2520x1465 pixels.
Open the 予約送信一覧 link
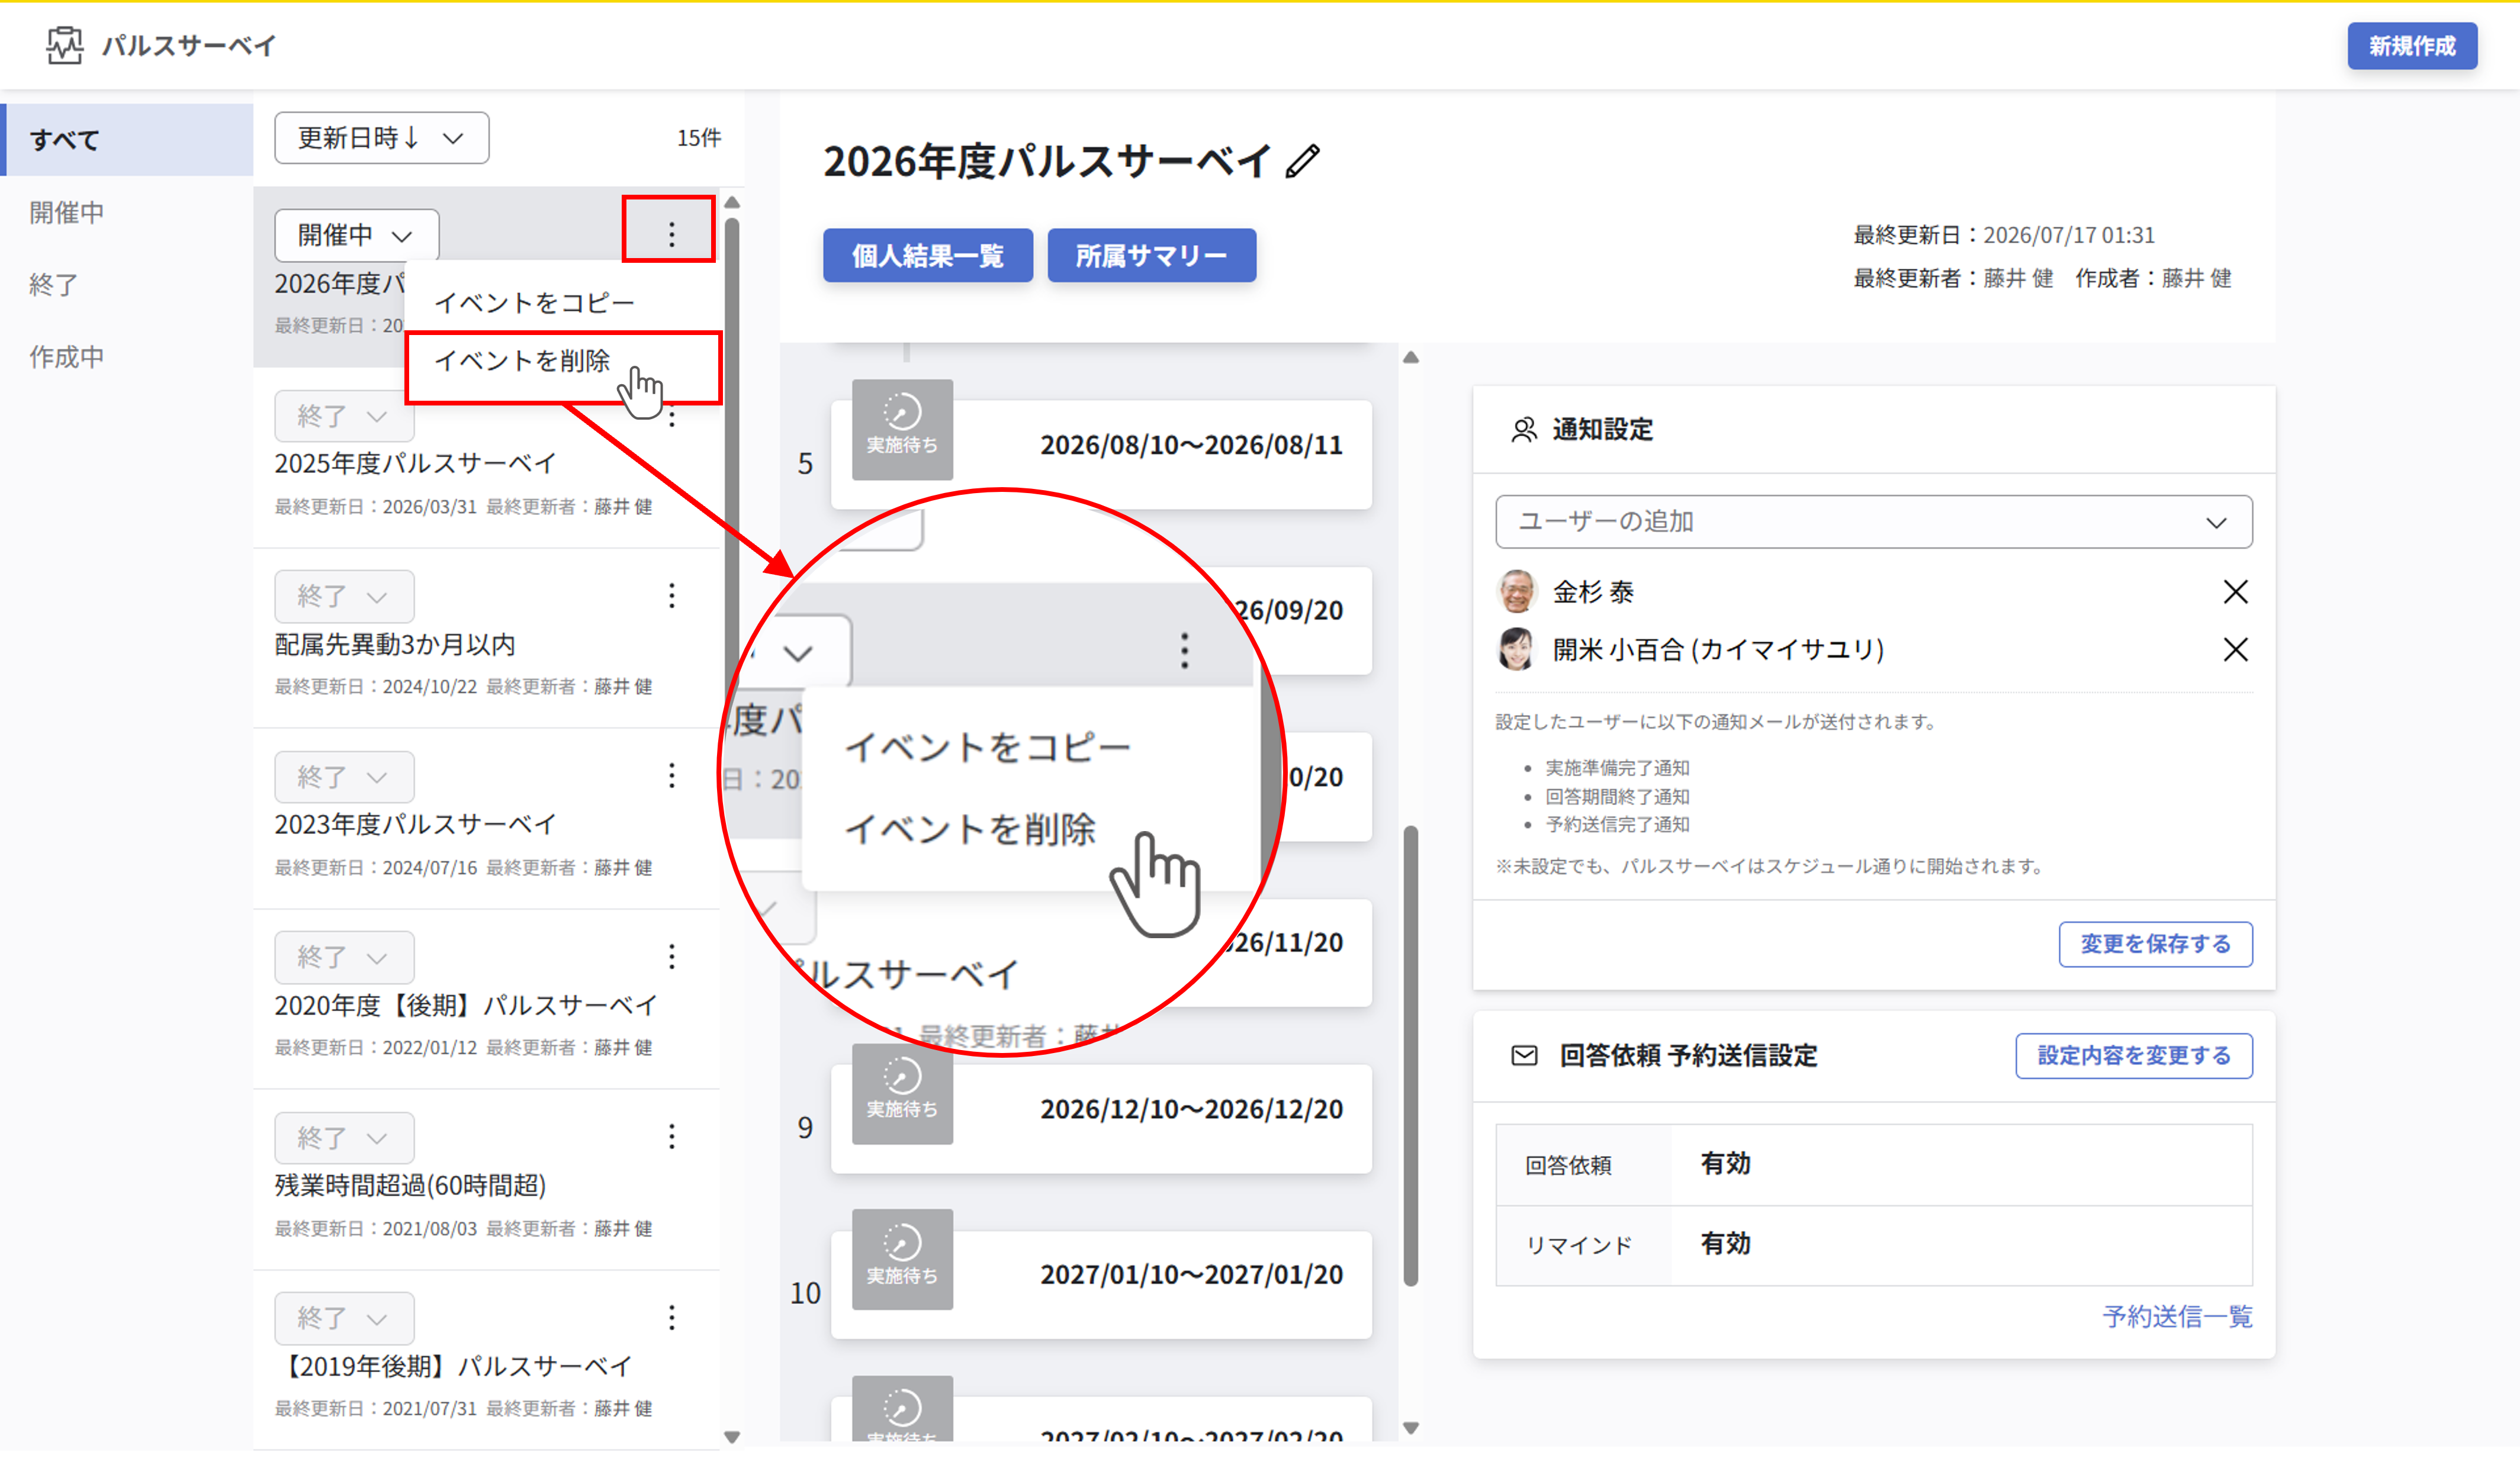(x=2177, y=1317)
